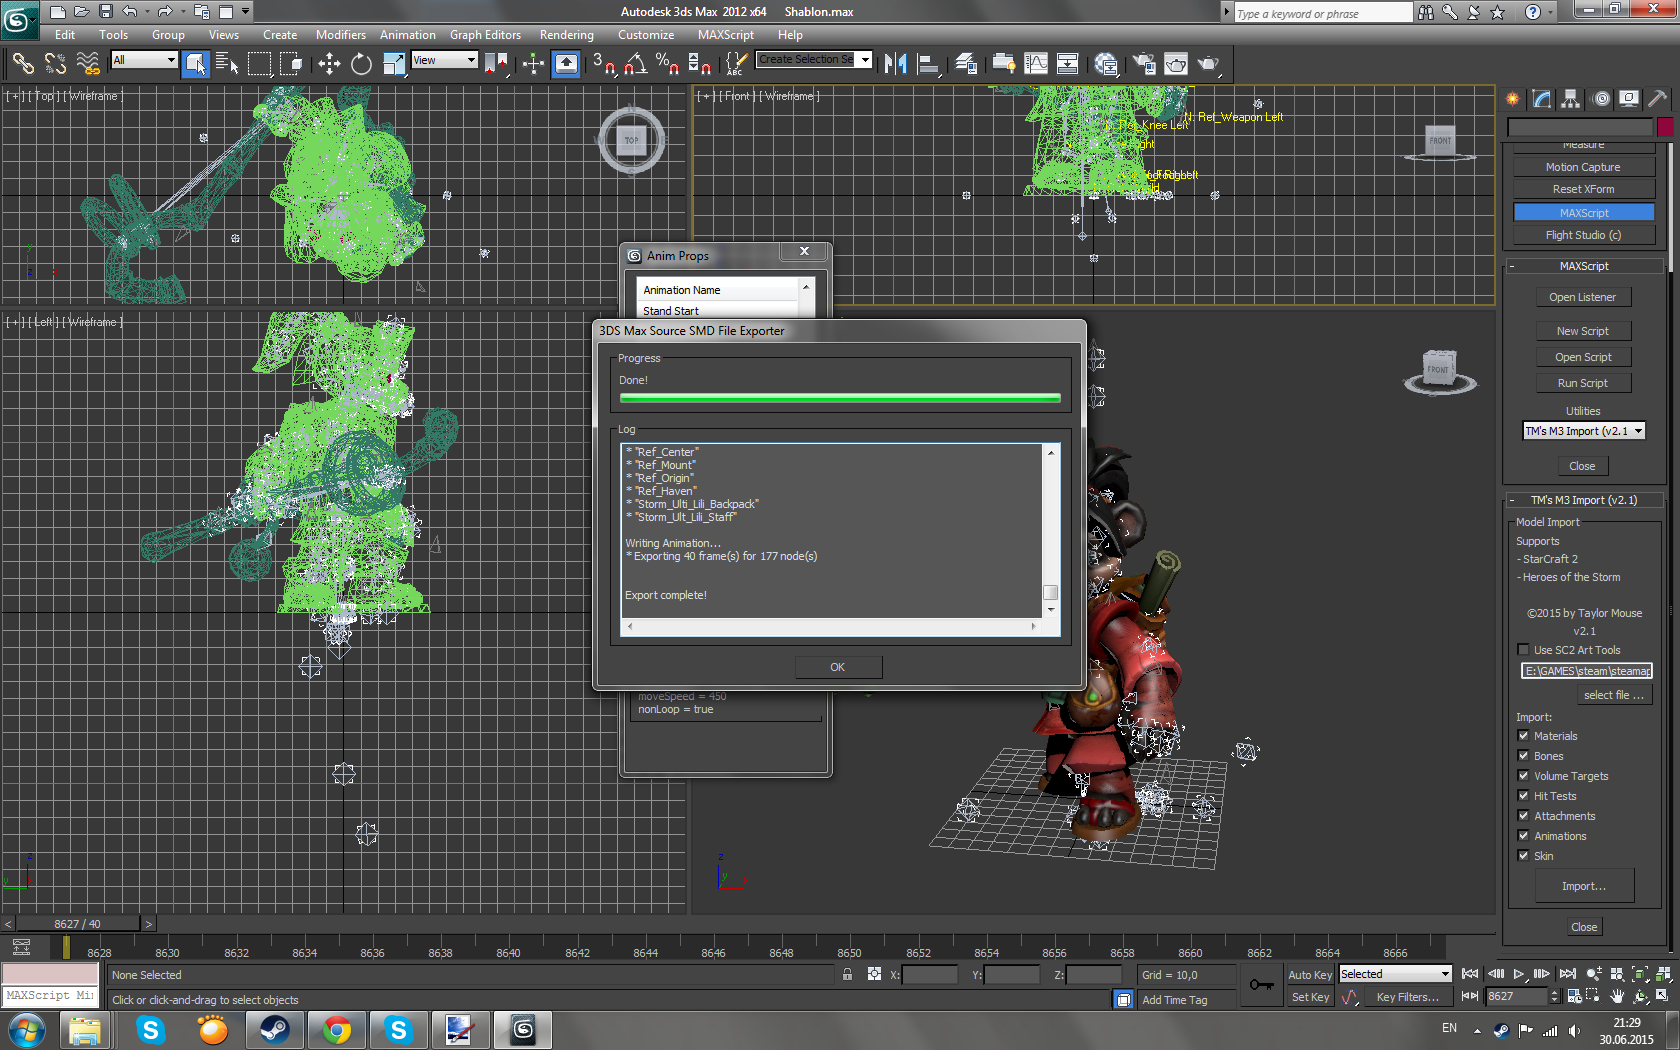Click the Select and Link icon
Image resolution: width=1680 pixels, height=1050 pixels.
(x=23, y=64)
